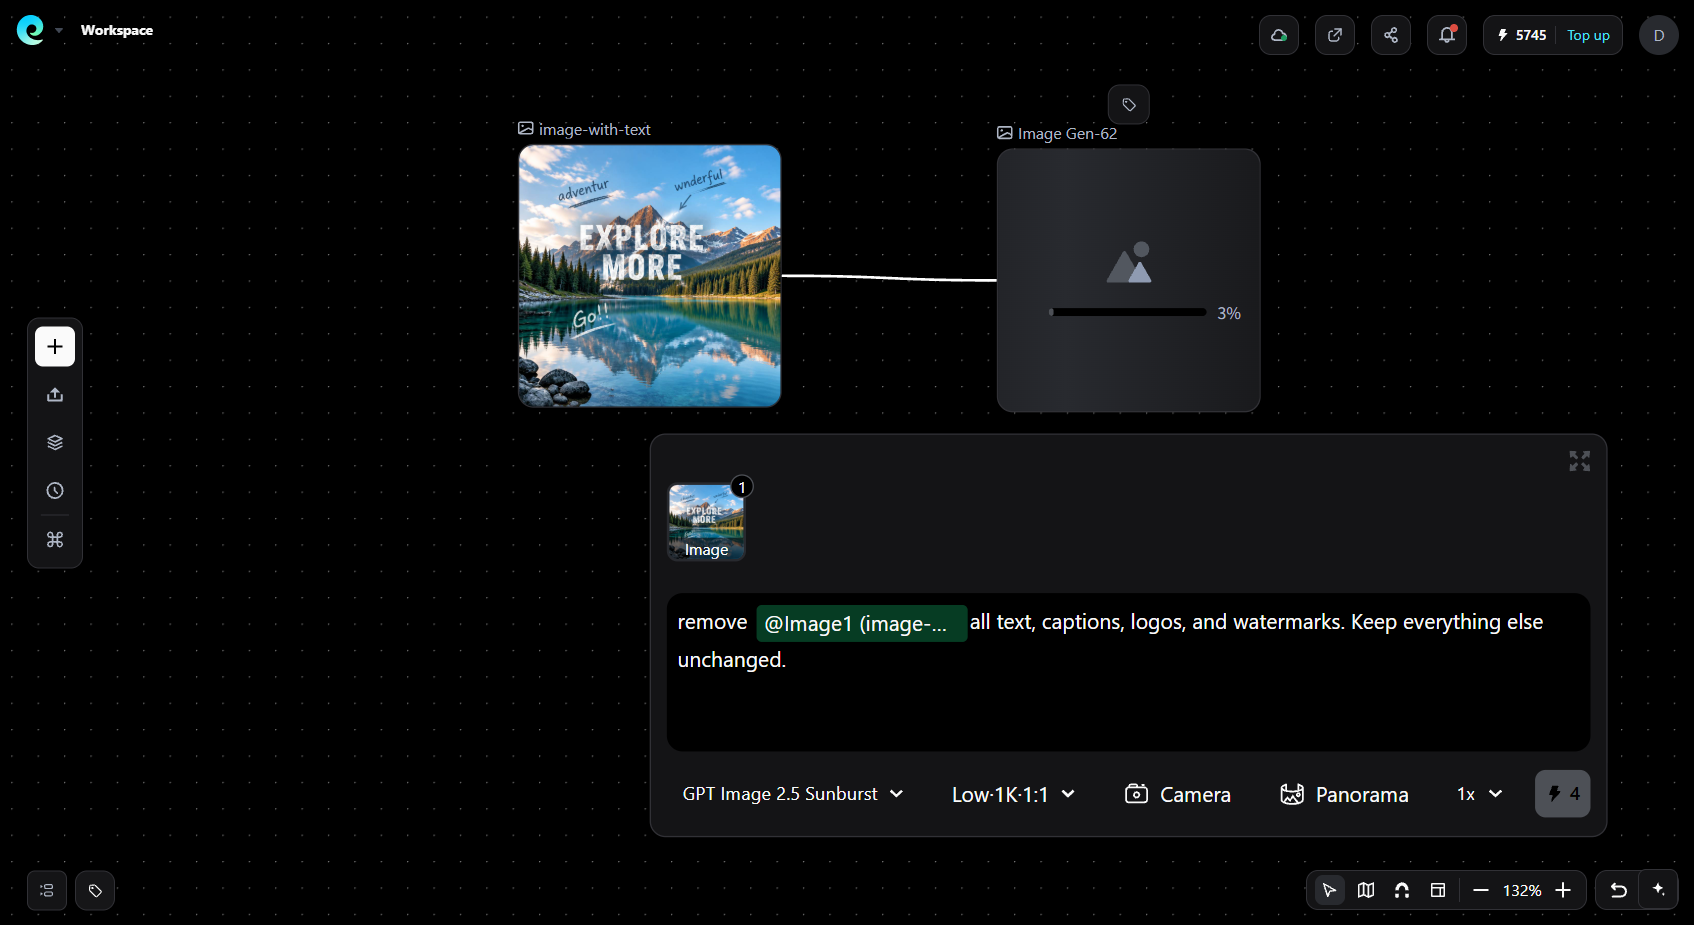Click the open external link icon
This screenshot has height=925, width=1694.
[1335, 35]
